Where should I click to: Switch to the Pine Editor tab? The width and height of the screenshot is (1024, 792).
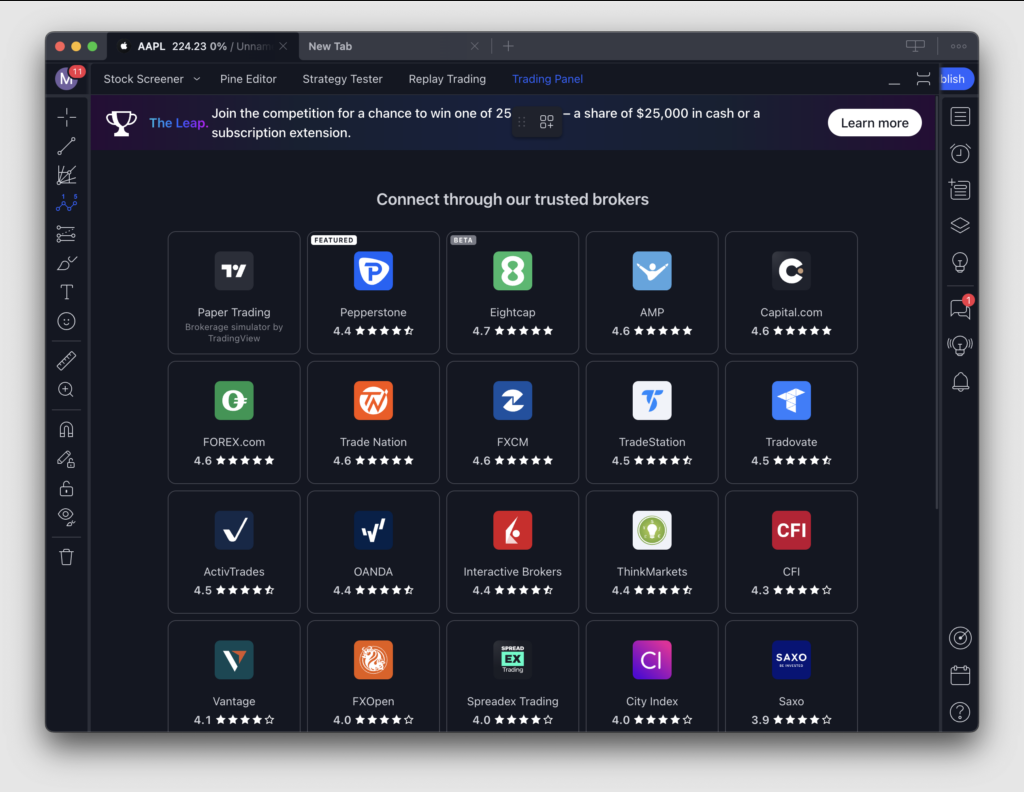click(x=248, y=79)
